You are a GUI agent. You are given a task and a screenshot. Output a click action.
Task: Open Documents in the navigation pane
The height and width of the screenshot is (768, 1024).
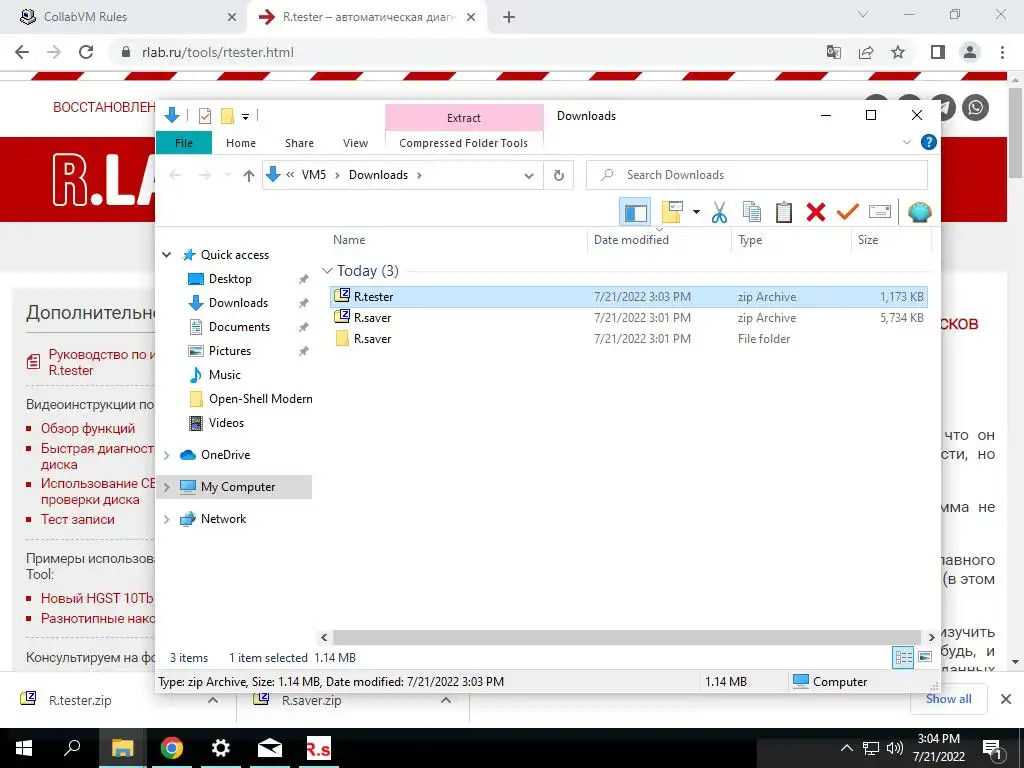239,327
